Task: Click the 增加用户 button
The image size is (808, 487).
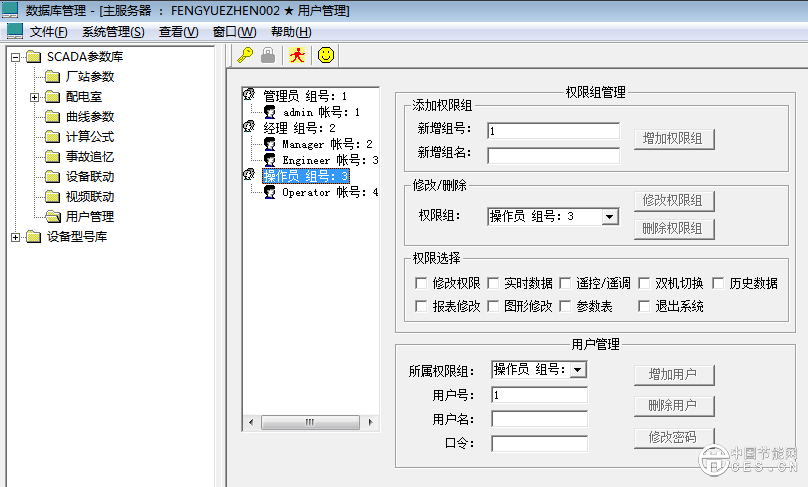Action: click(x=674, y=375)
